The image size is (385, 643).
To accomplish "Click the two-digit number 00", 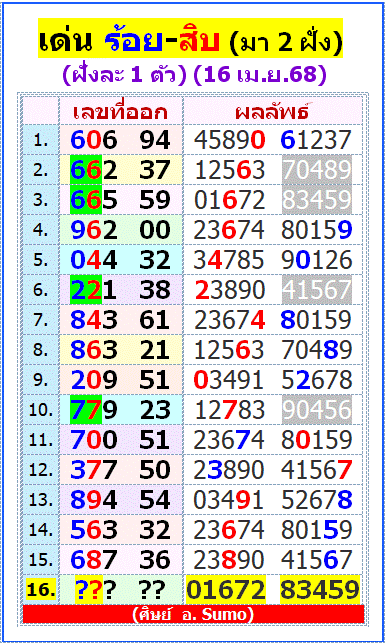I will coord(155,230).
